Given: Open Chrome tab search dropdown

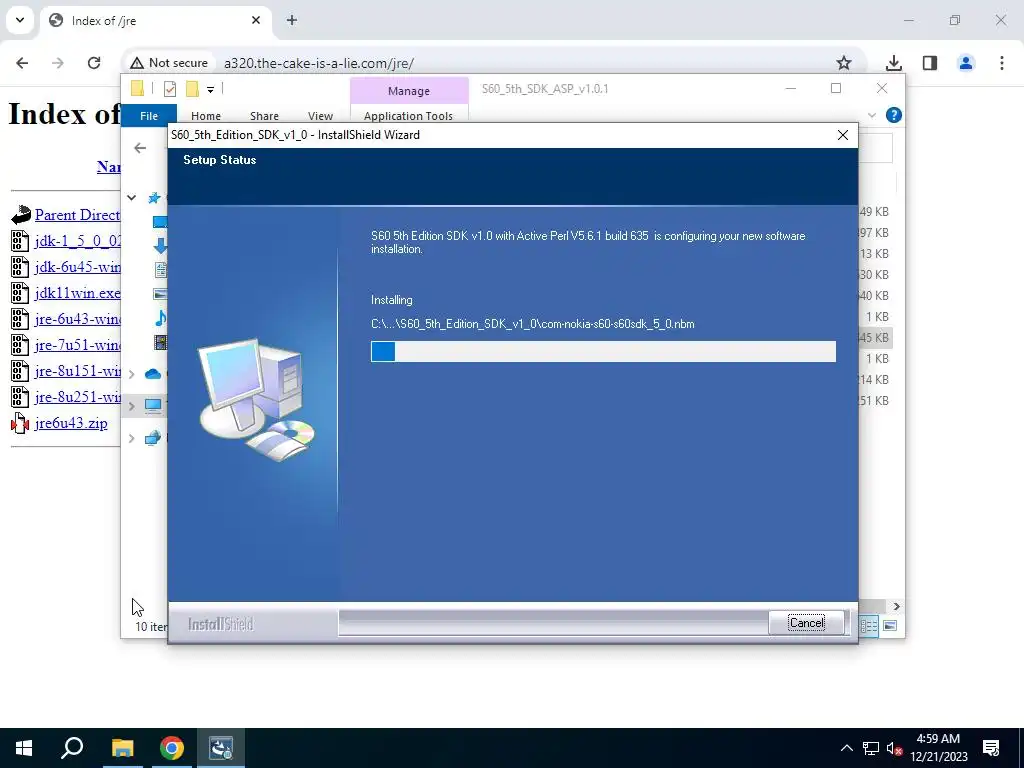Looking at the screenshot, I should pyautogui.click(x=20, y=20).
